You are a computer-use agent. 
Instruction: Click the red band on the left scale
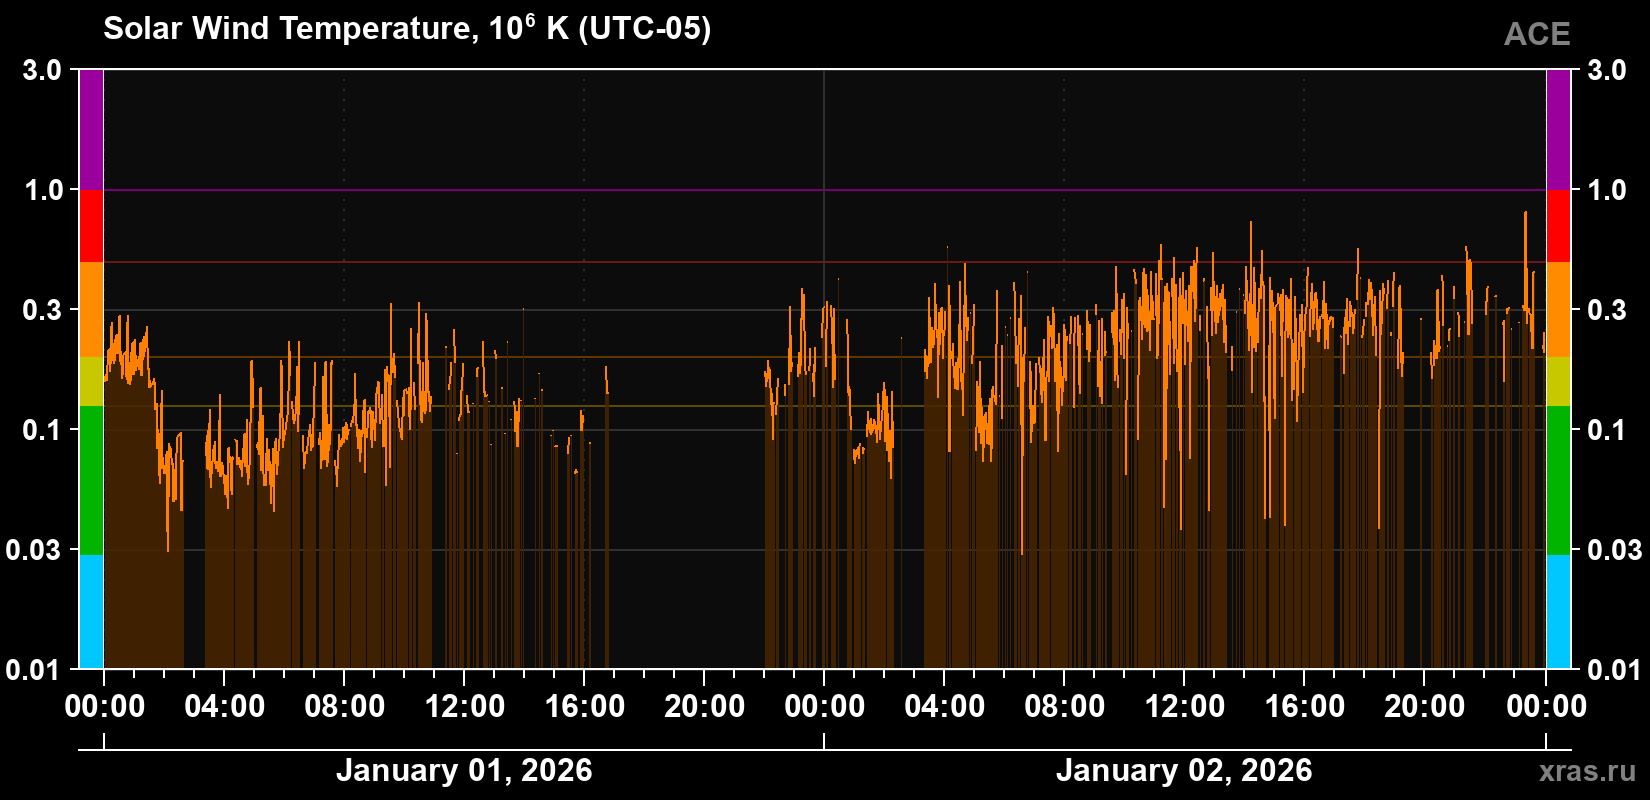tap(91, 226)
